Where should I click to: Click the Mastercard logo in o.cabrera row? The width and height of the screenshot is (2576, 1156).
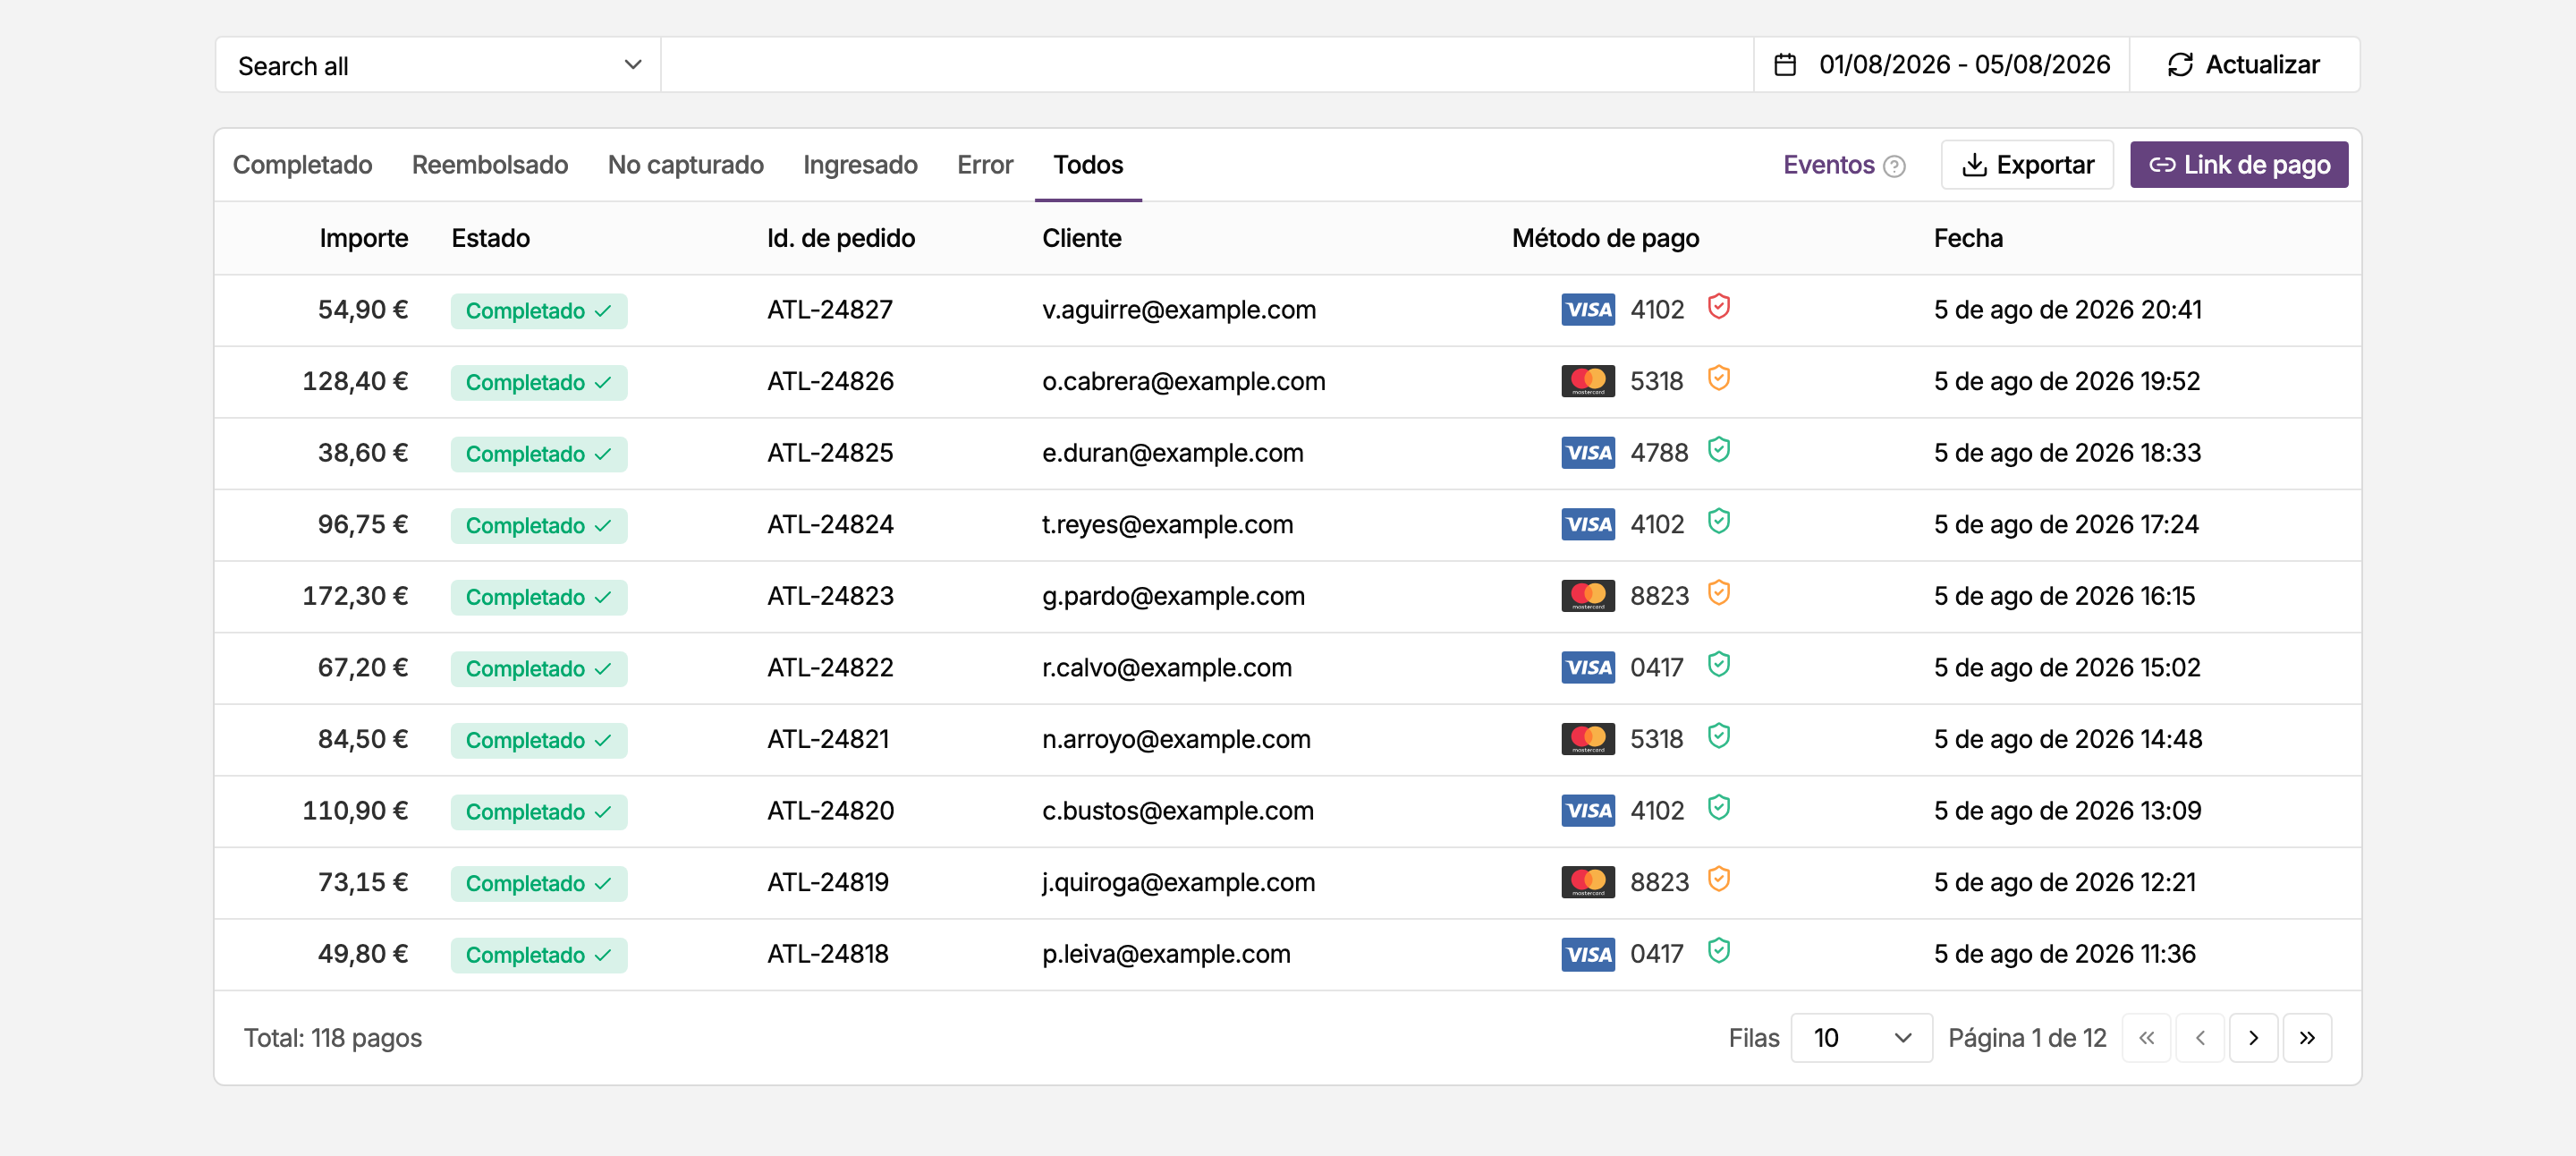[1588, 381]
